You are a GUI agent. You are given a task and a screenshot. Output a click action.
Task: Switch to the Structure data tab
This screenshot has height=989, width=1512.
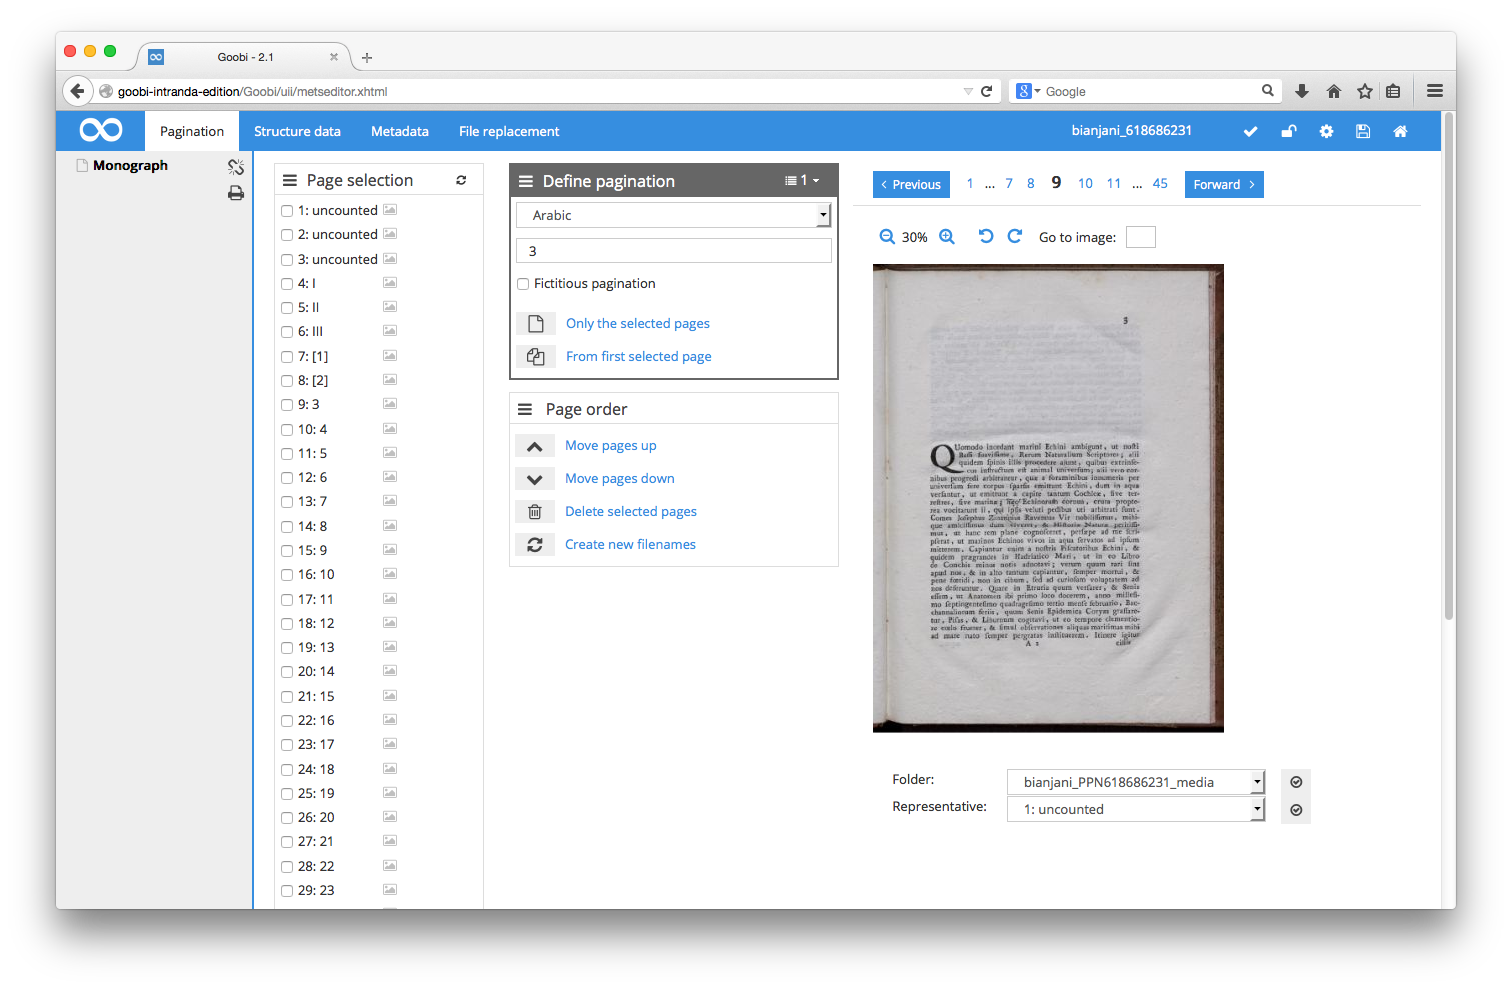point(297,131)
